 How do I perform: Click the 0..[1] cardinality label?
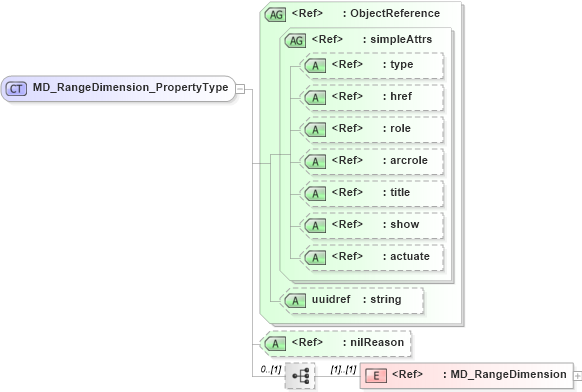pyautogui.click(x=271, y=369)
